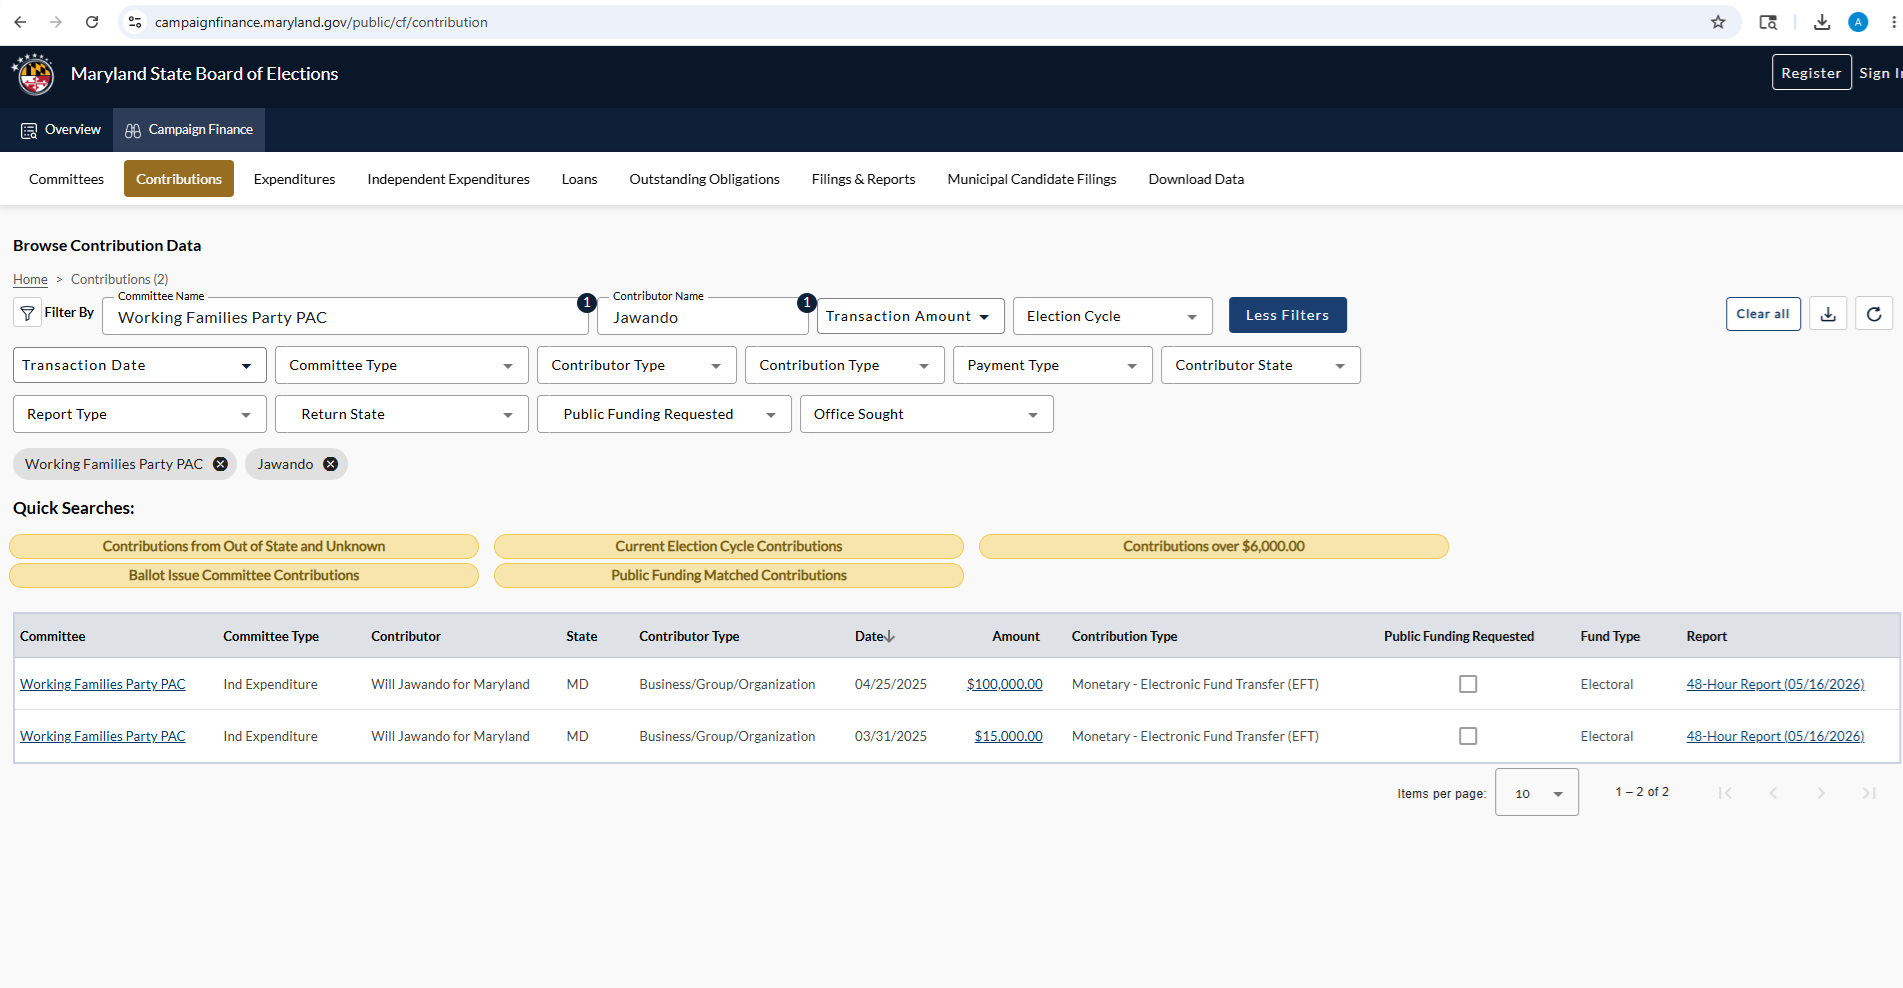This screenshot has height=988, width=1903.
Task: Go to the next page of results
Action: pyautogui.click(x=1821, y=793)
